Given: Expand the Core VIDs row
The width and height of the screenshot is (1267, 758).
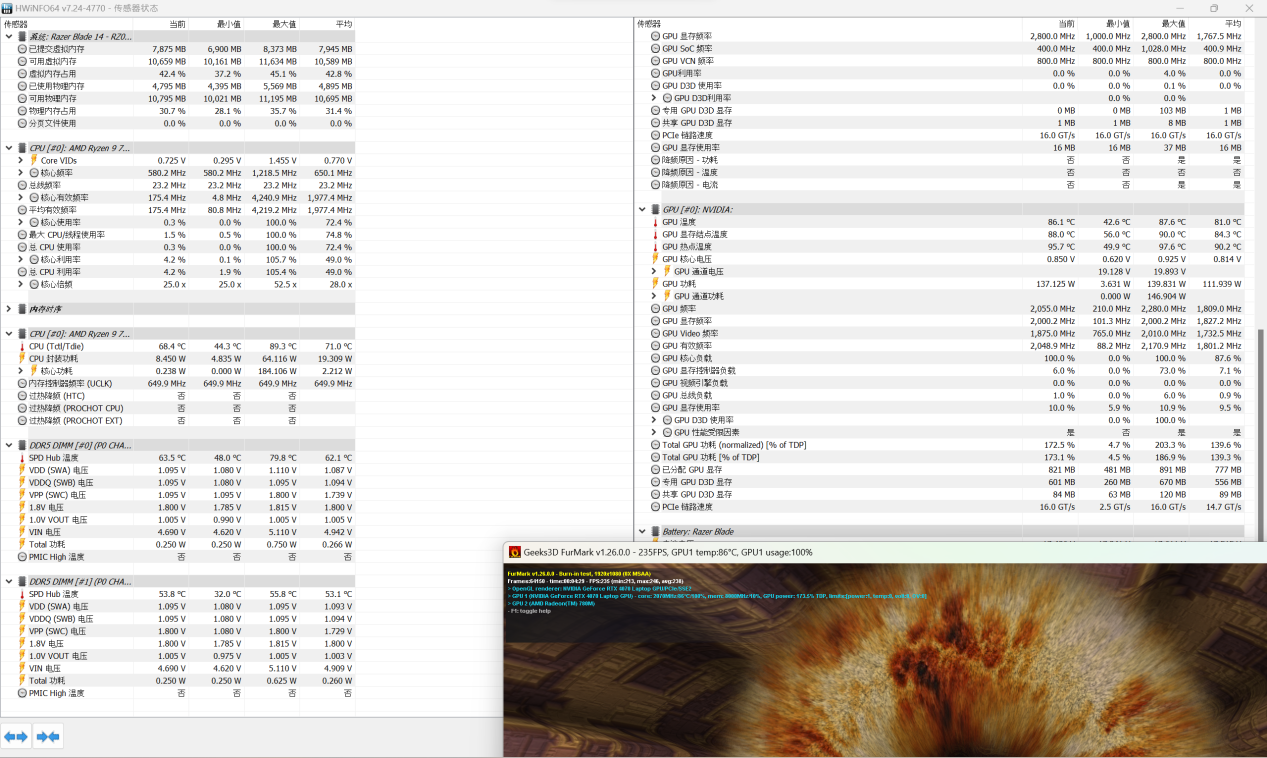Looking at the screenshot, I should click(x=21, y=160).
